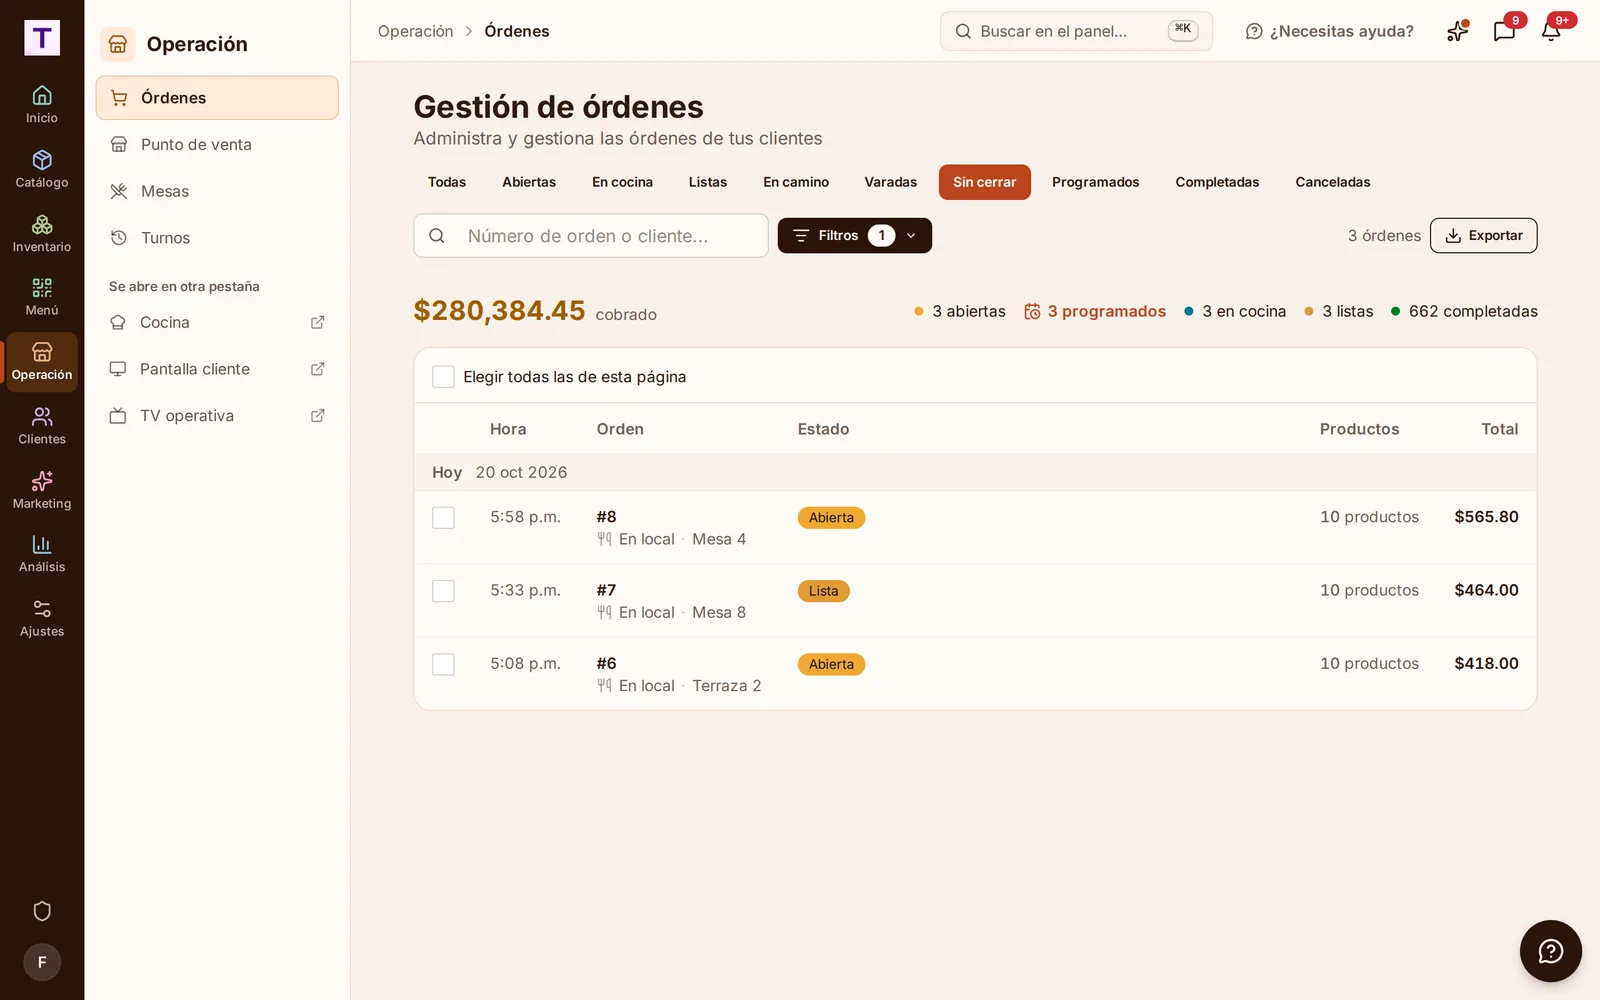Click the shield icon in the sidebar

(42, 911)
